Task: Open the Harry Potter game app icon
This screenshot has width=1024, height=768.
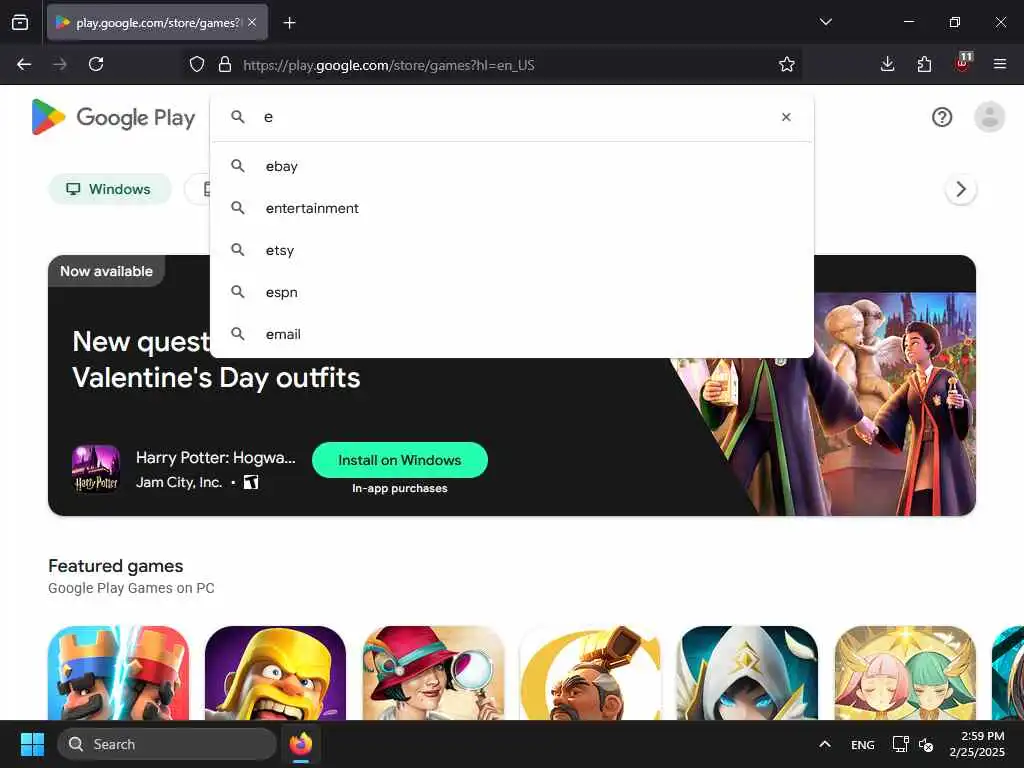Action: pyautogui.click(x=96, y=469)
